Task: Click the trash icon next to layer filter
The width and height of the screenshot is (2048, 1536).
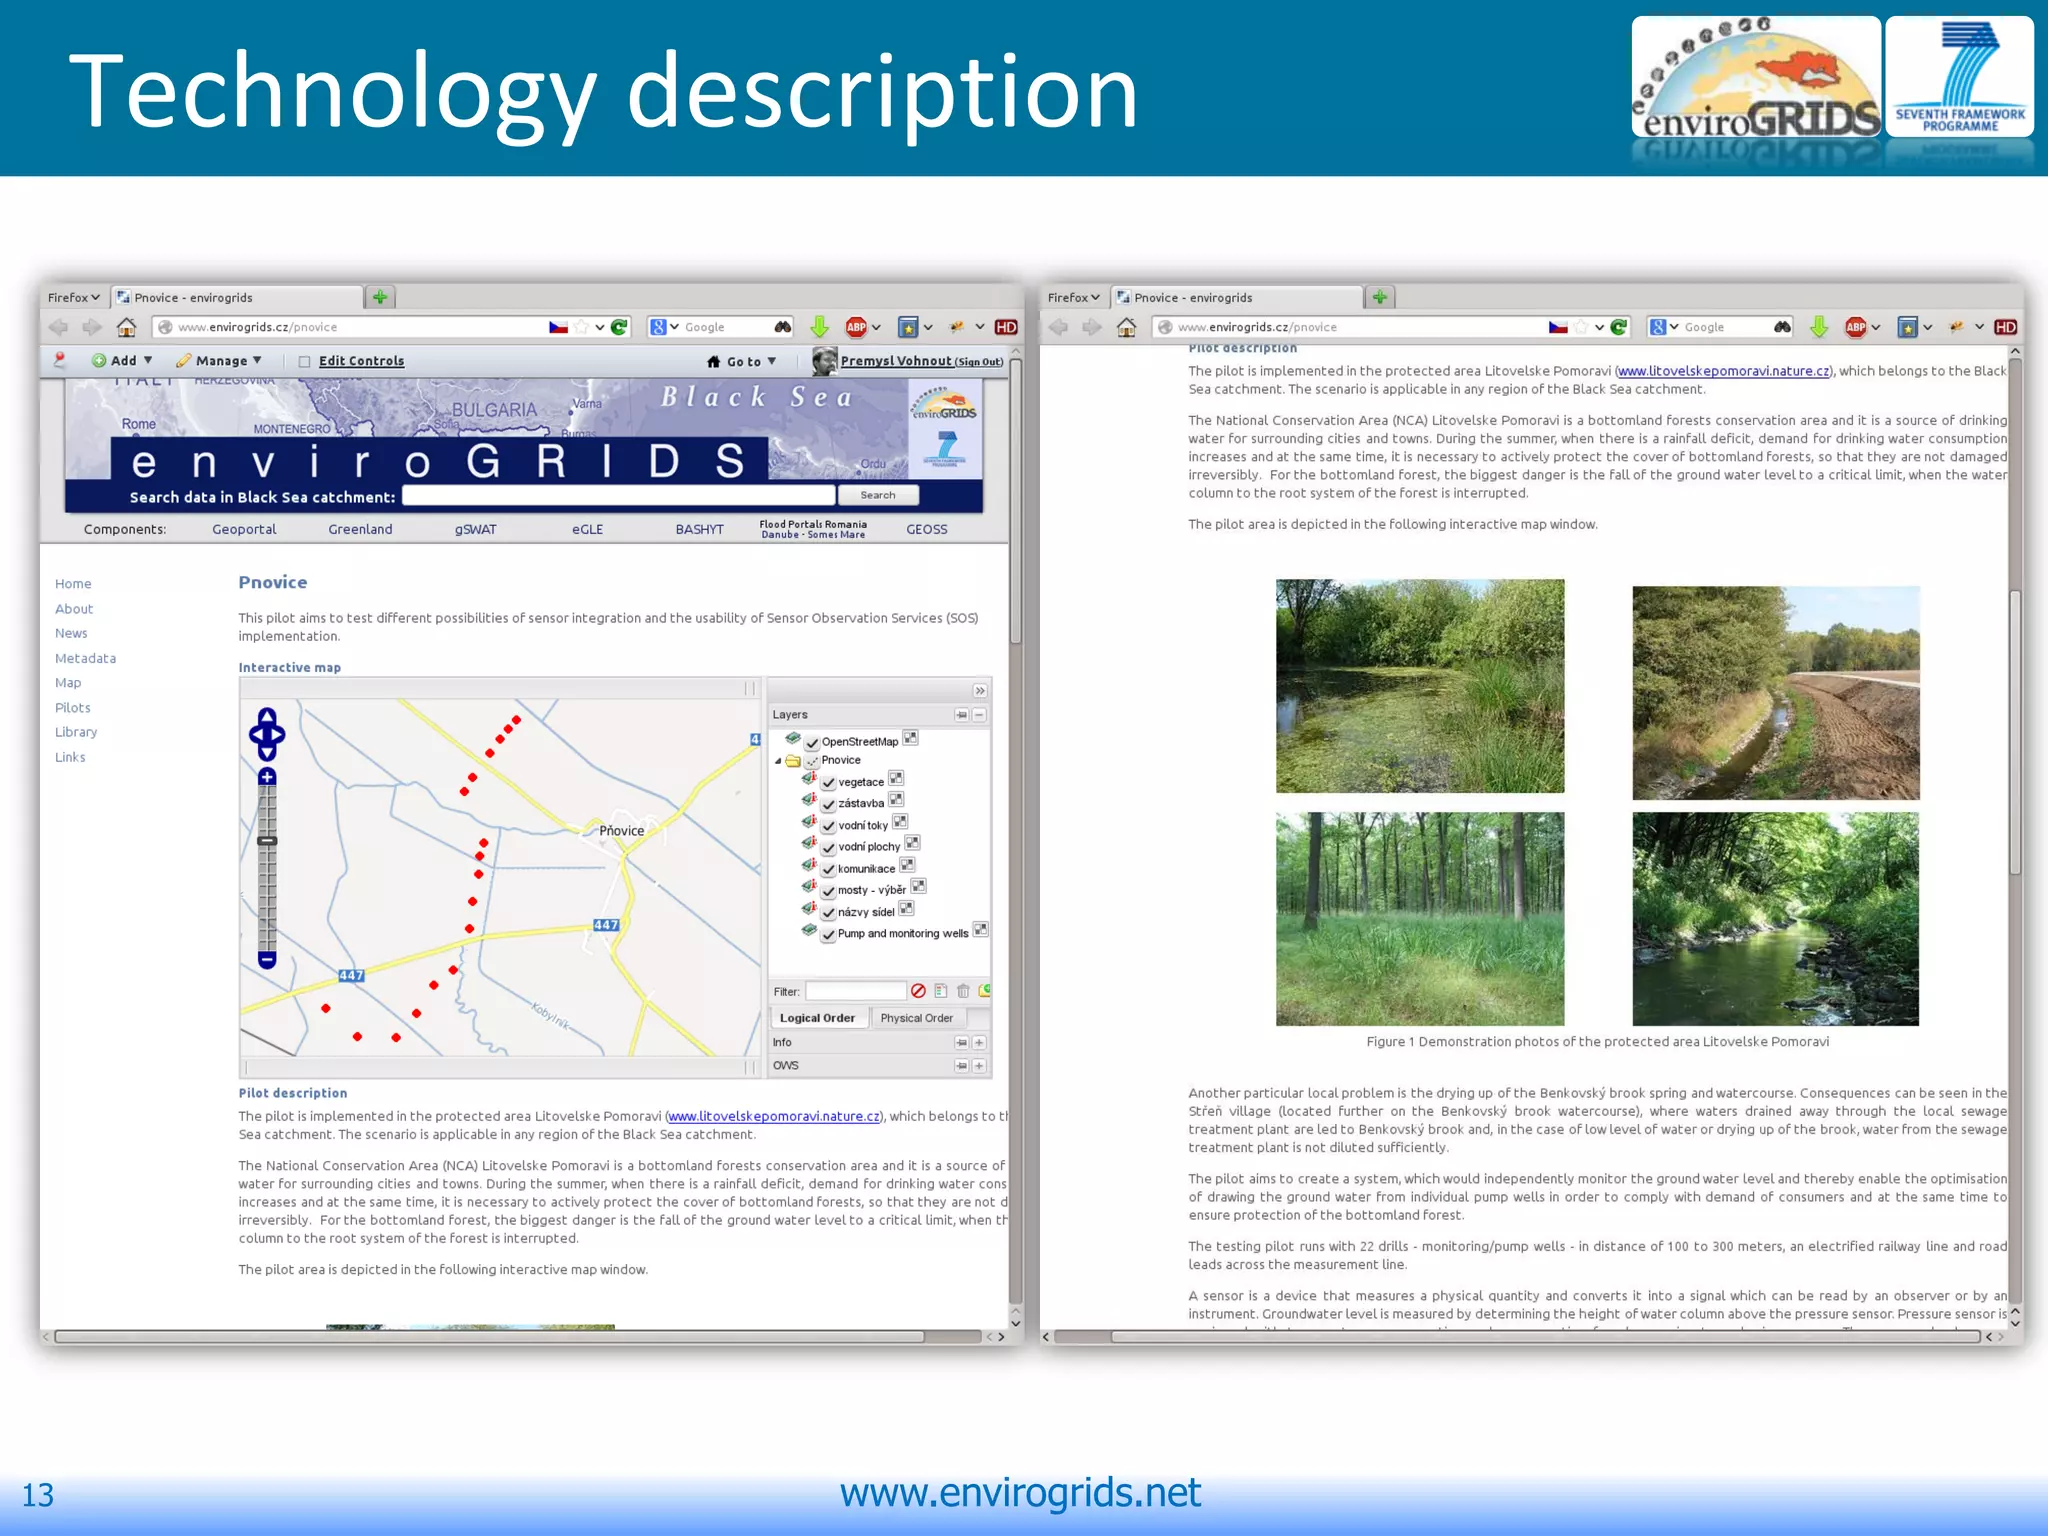Action: 963,991
